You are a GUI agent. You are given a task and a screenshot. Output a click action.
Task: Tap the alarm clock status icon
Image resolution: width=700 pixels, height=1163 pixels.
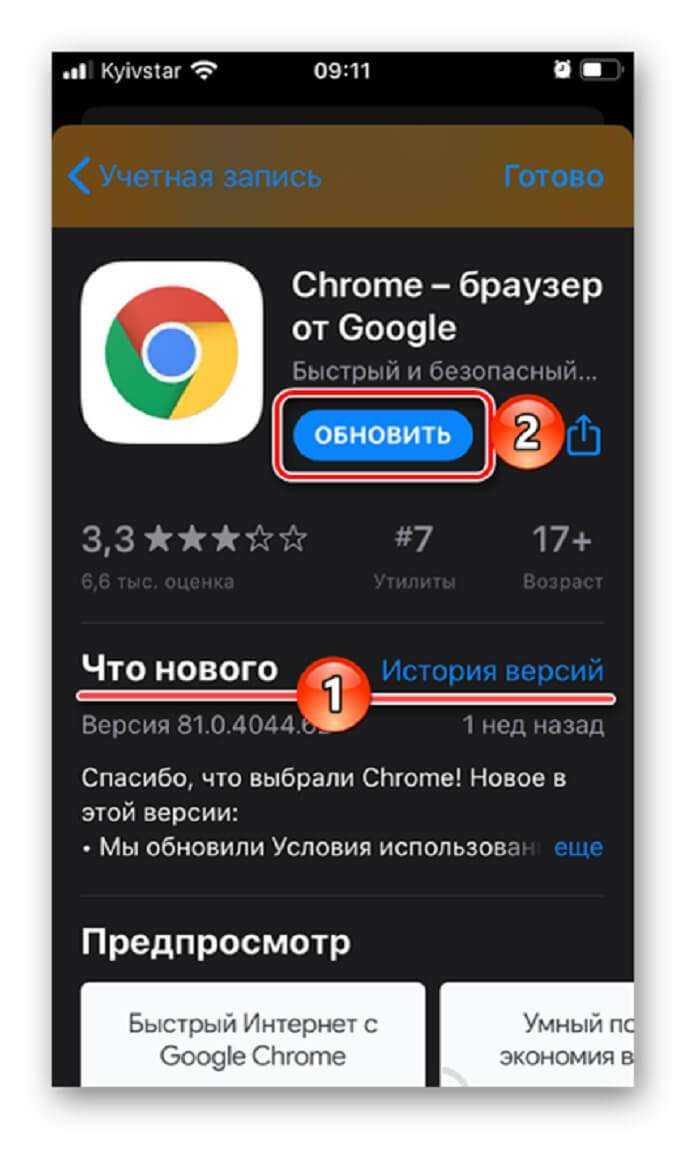pos(562,70)
